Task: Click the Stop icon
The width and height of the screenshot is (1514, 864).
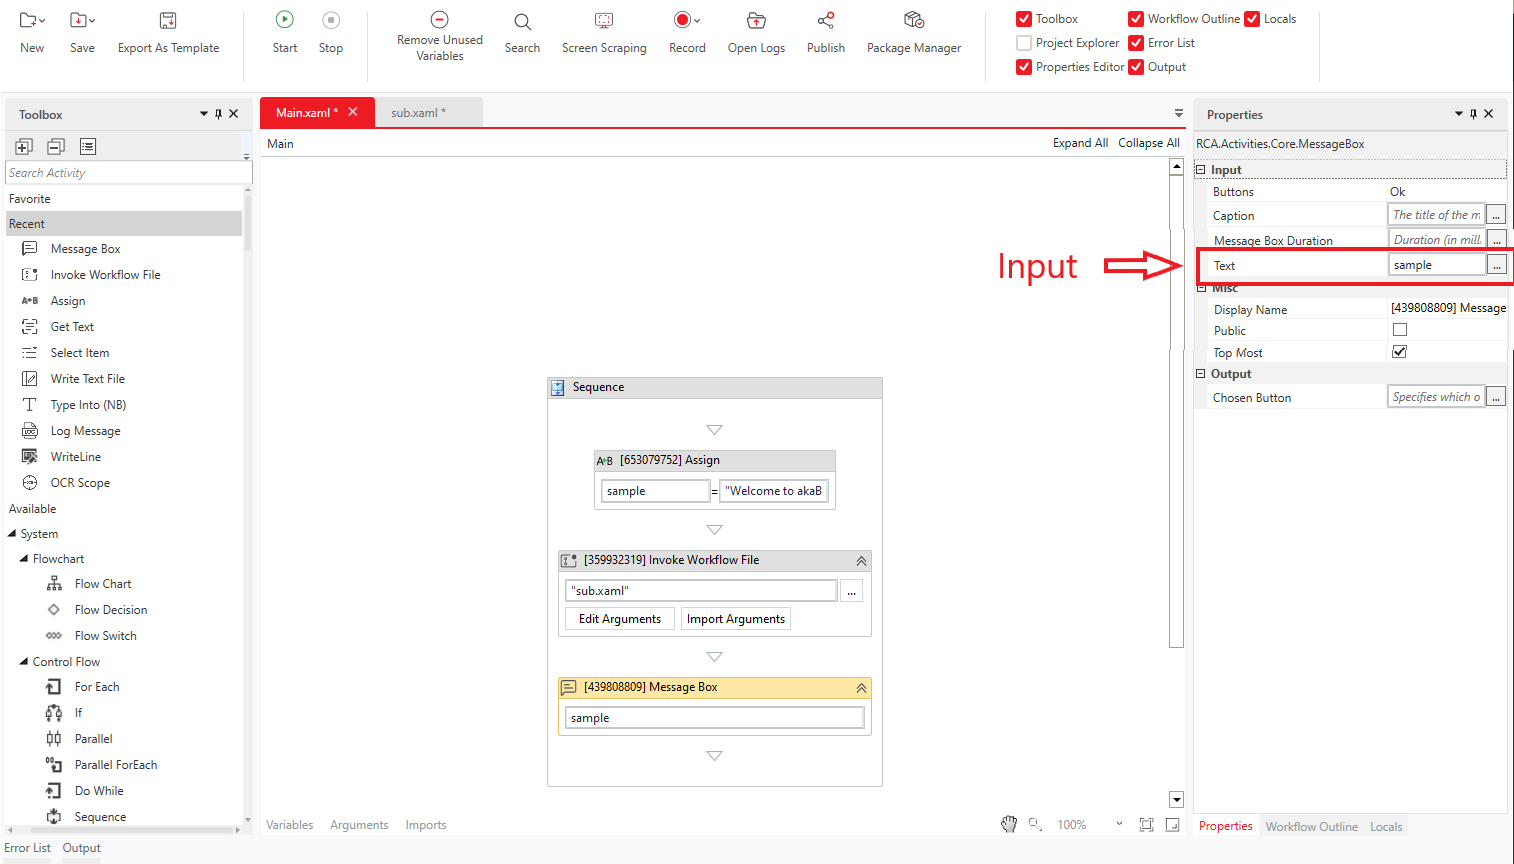Action: (x=331, y=20)
